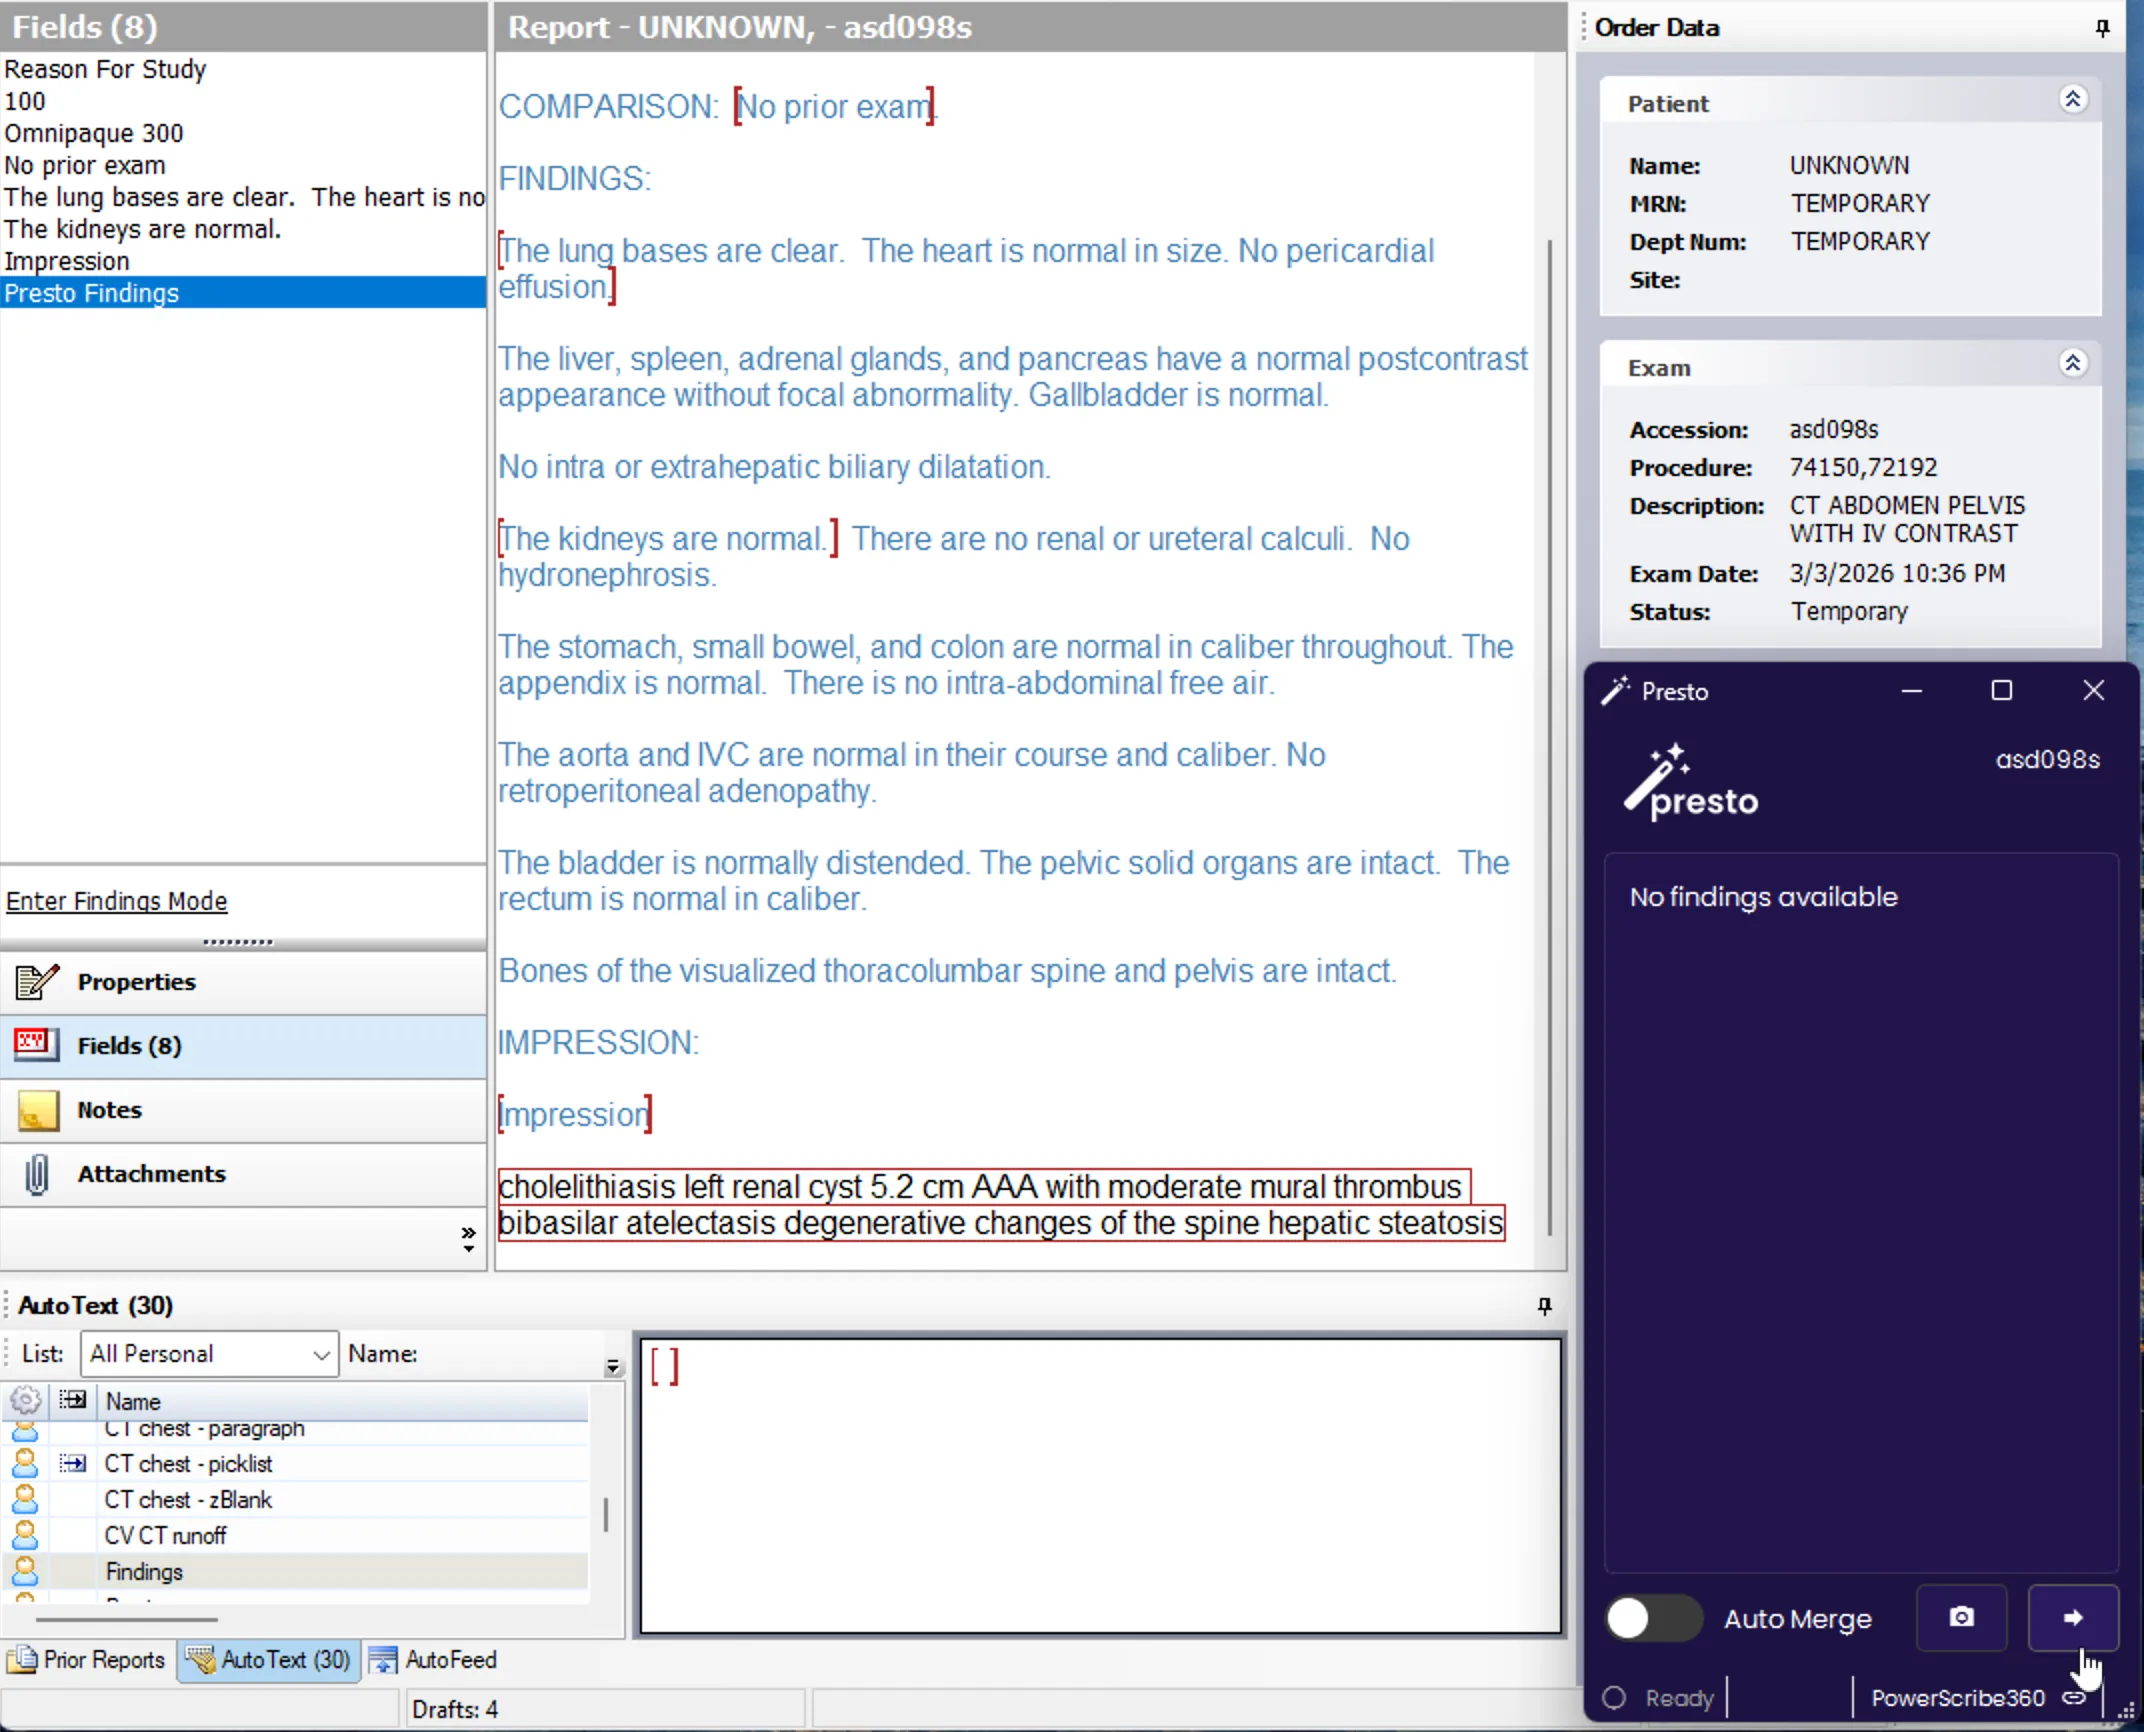Click the Ready status indicator circle

[1615, 1697]
